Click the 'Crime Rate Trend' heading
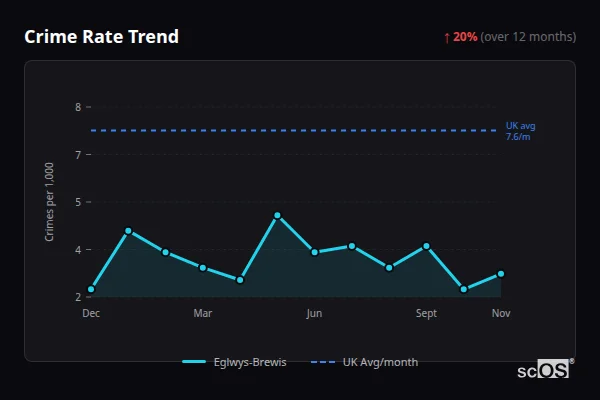This screenshot has height=400, width=600. 101,37
